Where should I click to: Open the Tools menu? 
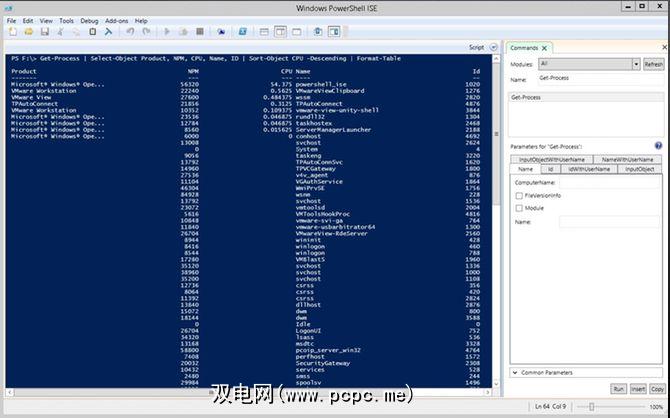tap(66, 21)
